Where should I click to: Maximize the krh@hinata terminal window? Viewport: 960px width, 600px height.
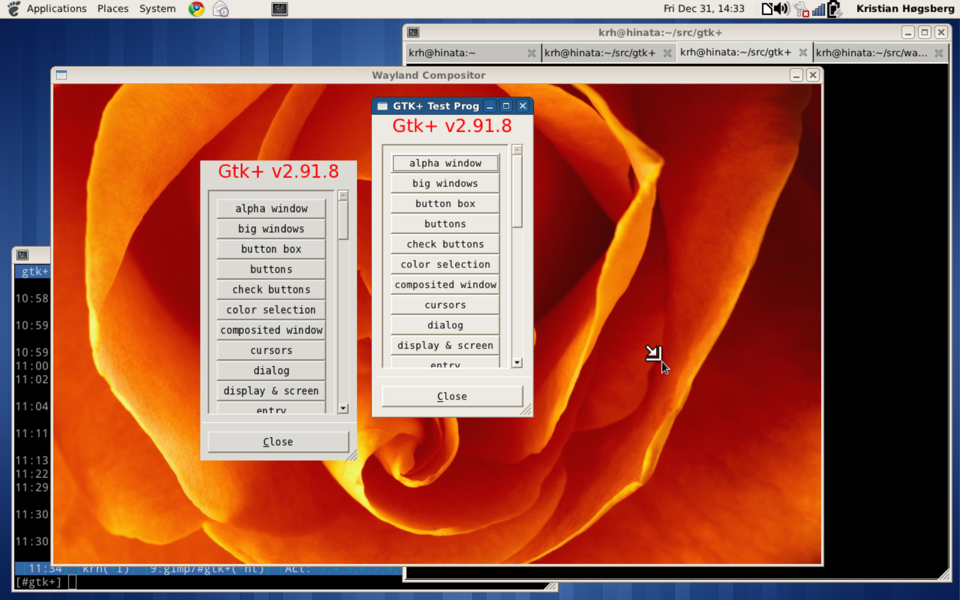tap(924, 32)
